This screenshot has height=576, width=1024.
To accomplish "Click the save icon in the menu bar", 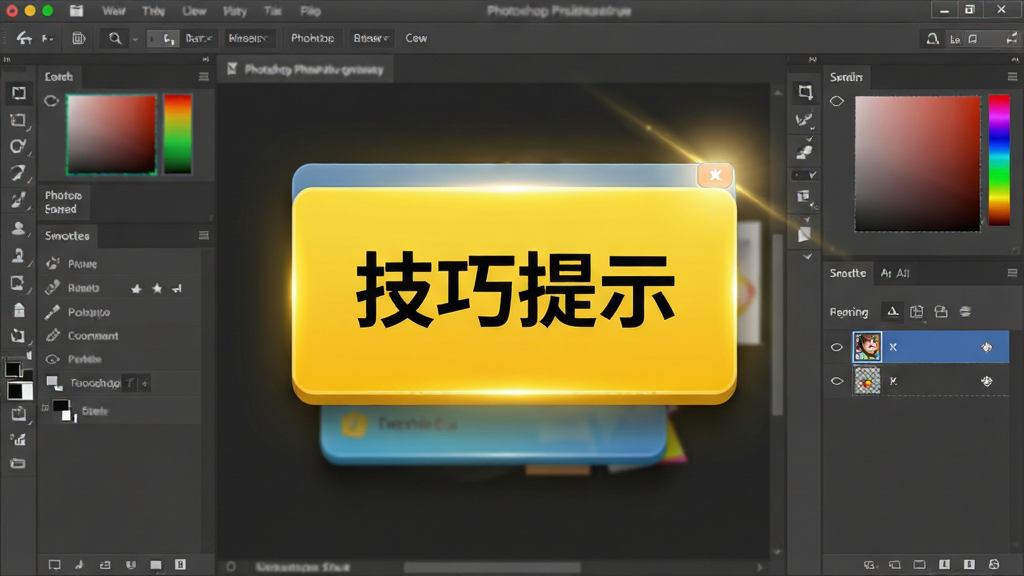I will pos(76,11).
